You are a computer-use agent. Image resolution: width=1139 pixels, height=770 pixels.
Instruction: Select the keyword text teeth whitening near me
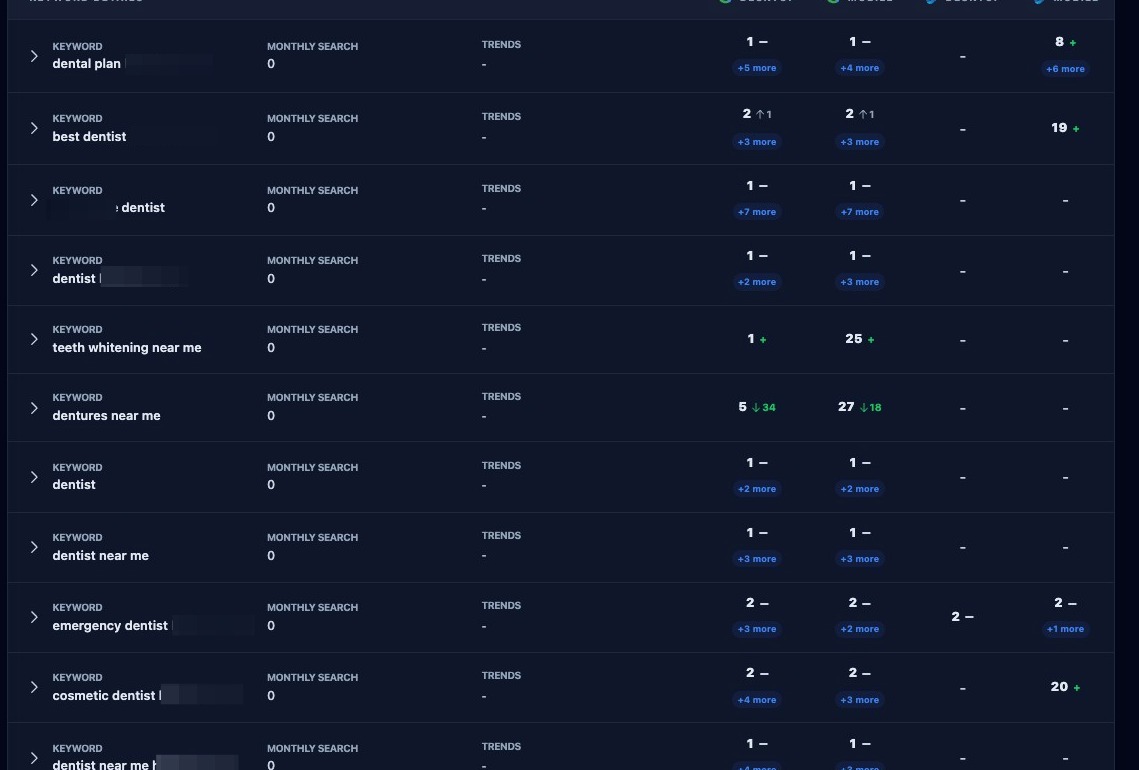[x=126, y=348]
